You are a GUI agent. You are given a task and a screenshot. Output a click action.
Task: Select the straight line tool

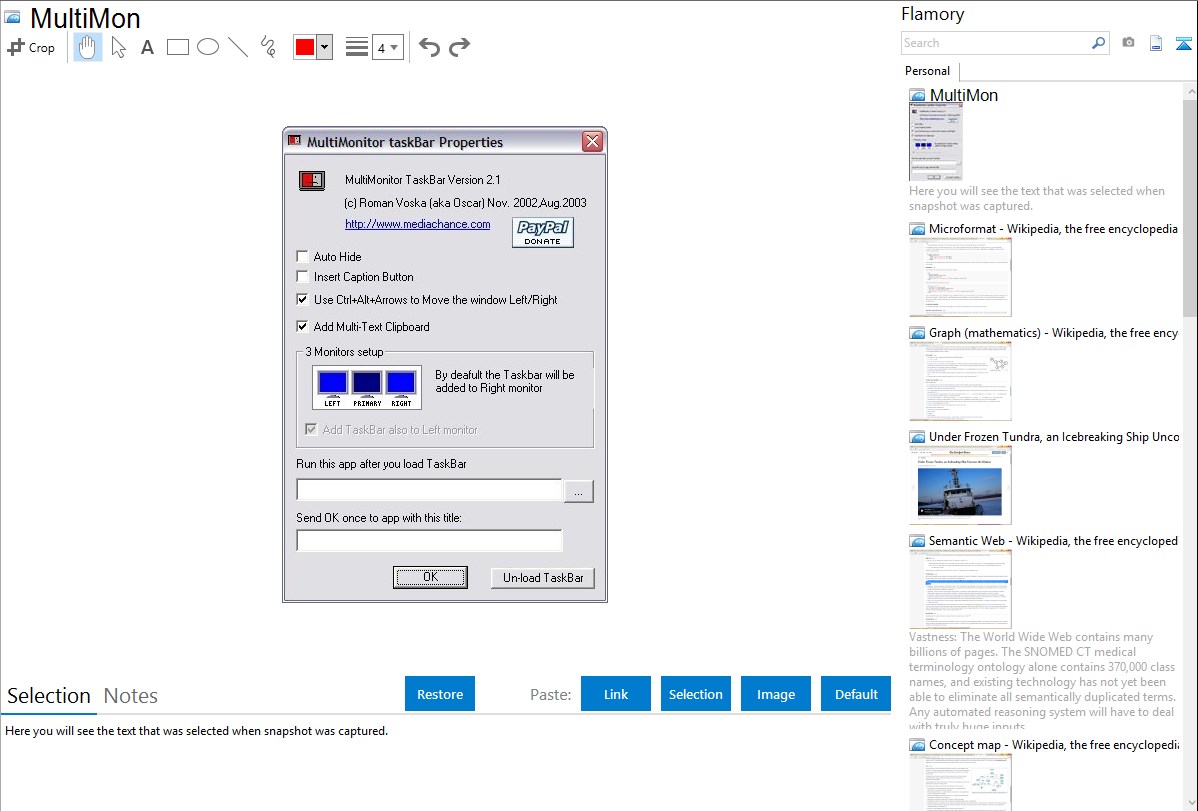[x=238, y=47]
